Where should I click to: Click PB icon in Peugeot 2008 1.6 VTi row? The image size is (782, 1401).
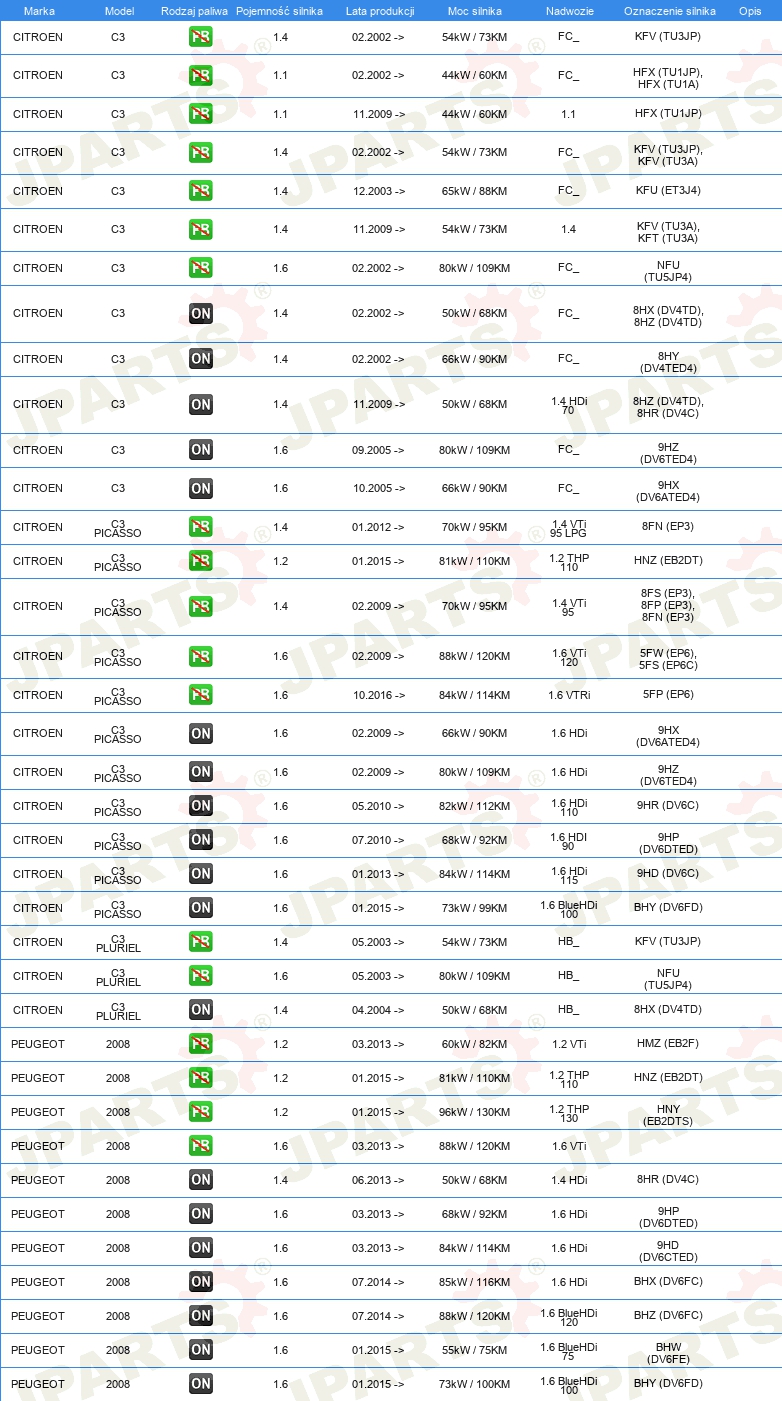pos(201,1146)
